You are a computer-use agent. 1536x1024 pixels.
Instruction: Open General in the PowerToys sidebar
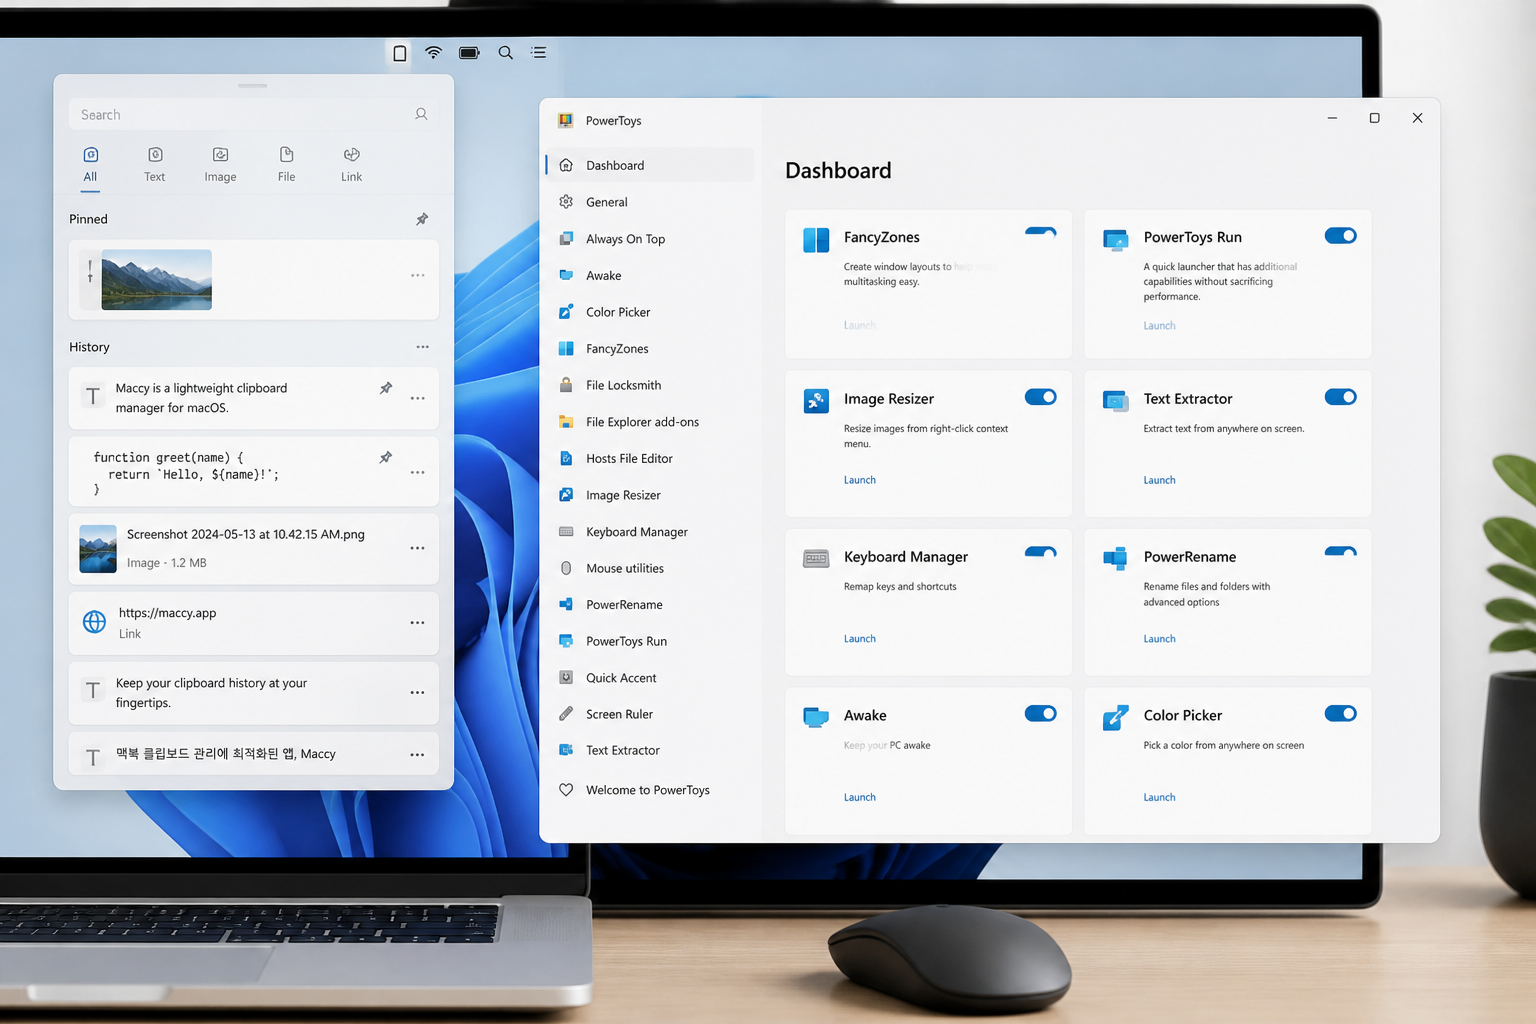[649, 202]
